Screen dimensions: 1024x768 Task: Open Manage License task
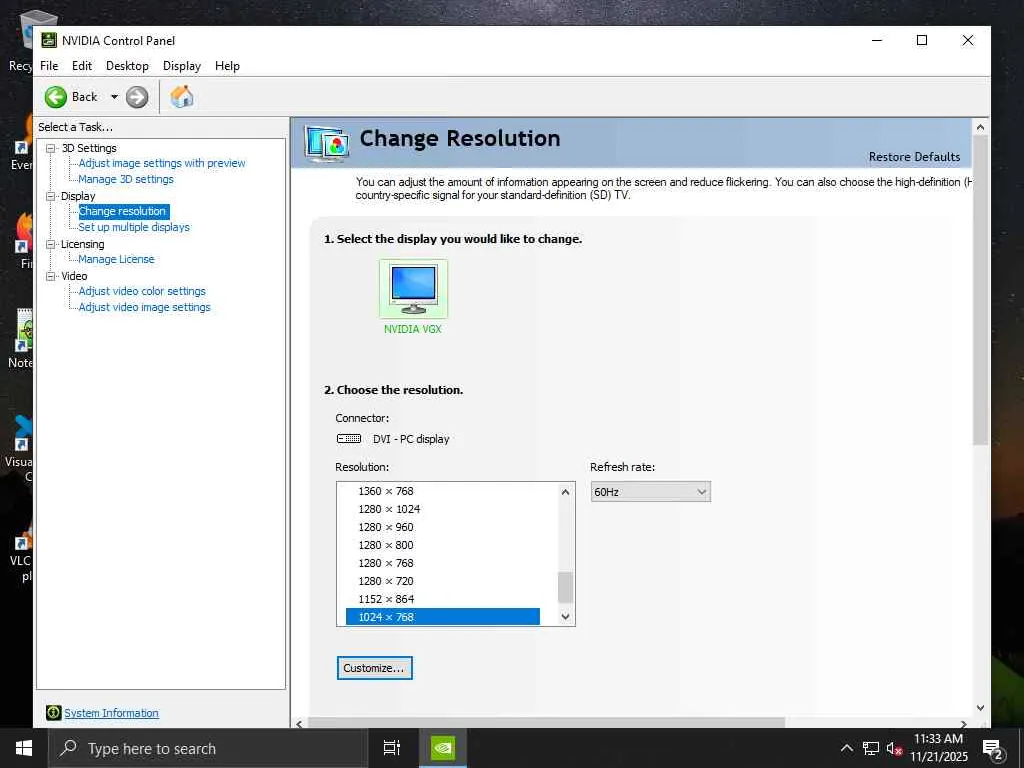click(116, 259)
